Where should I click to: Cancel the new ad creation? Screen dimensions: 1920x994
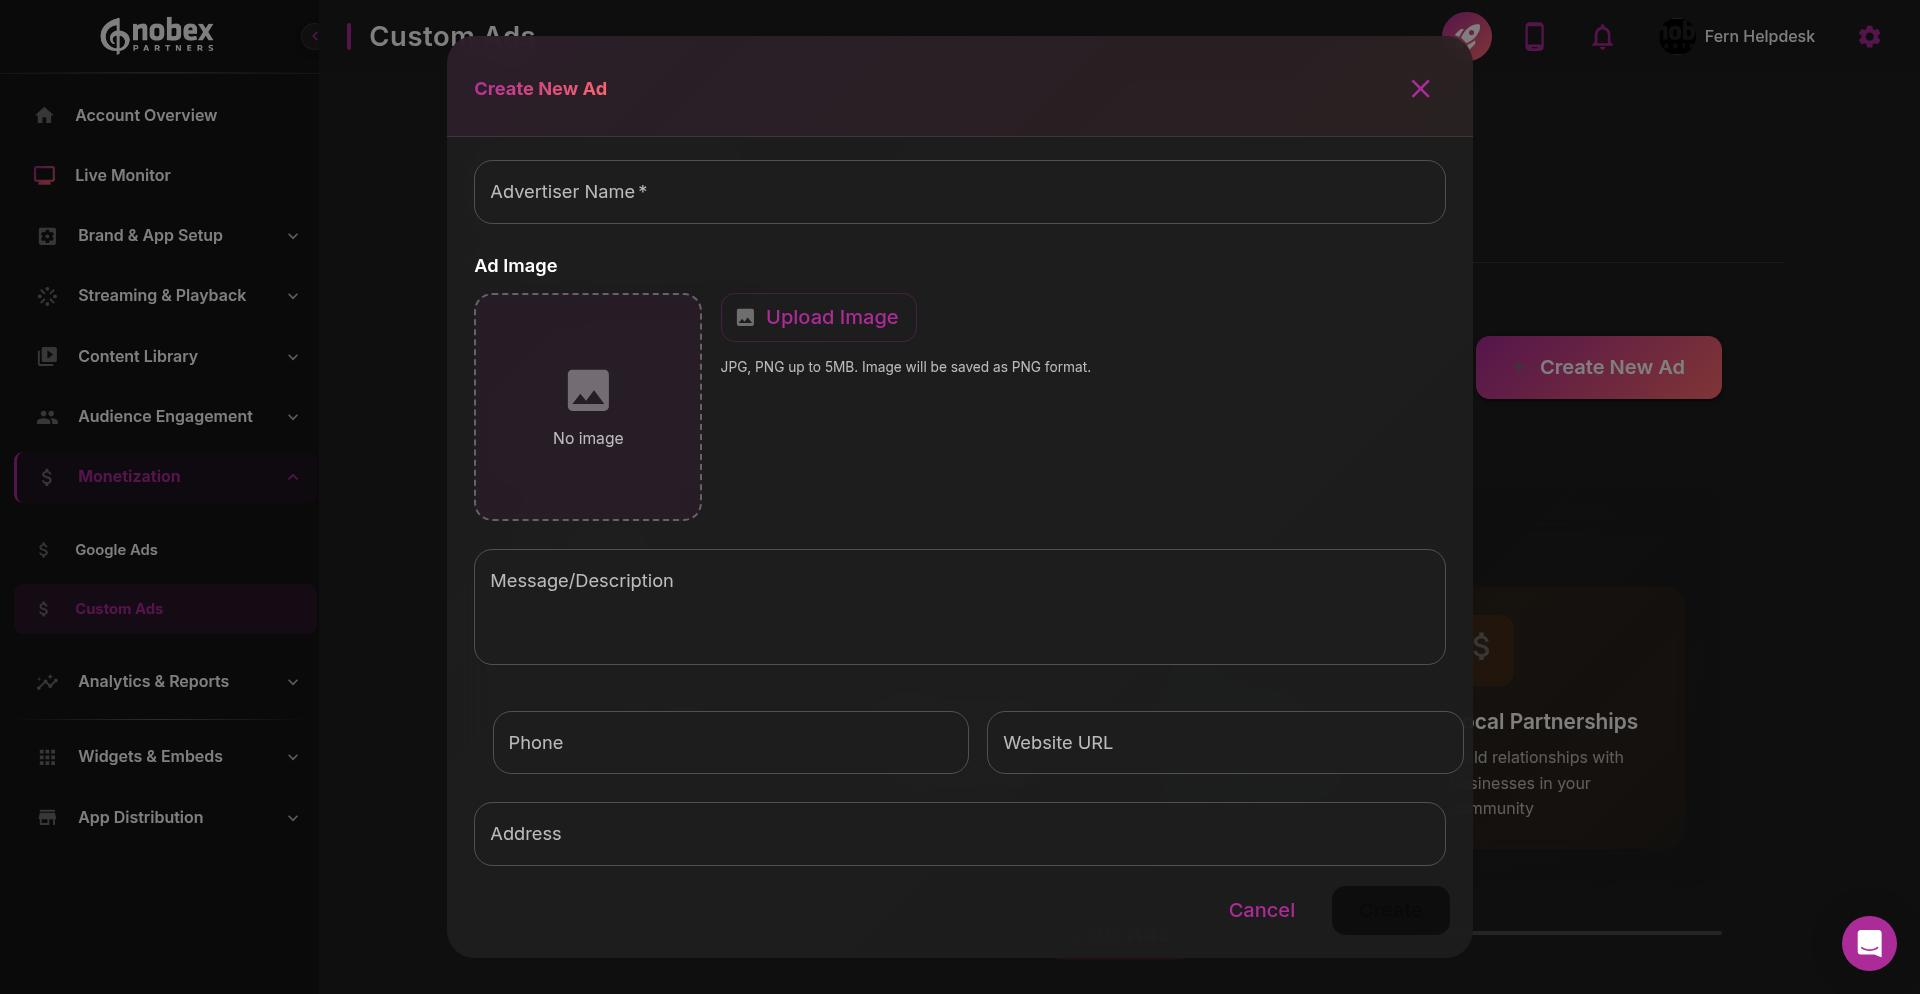coord(1262,910)
